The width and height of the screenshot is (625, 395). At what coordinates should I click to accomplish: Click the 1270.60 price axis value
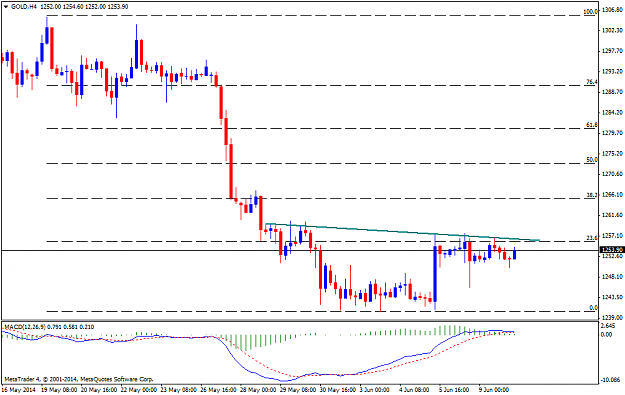[x=612, y=174]
